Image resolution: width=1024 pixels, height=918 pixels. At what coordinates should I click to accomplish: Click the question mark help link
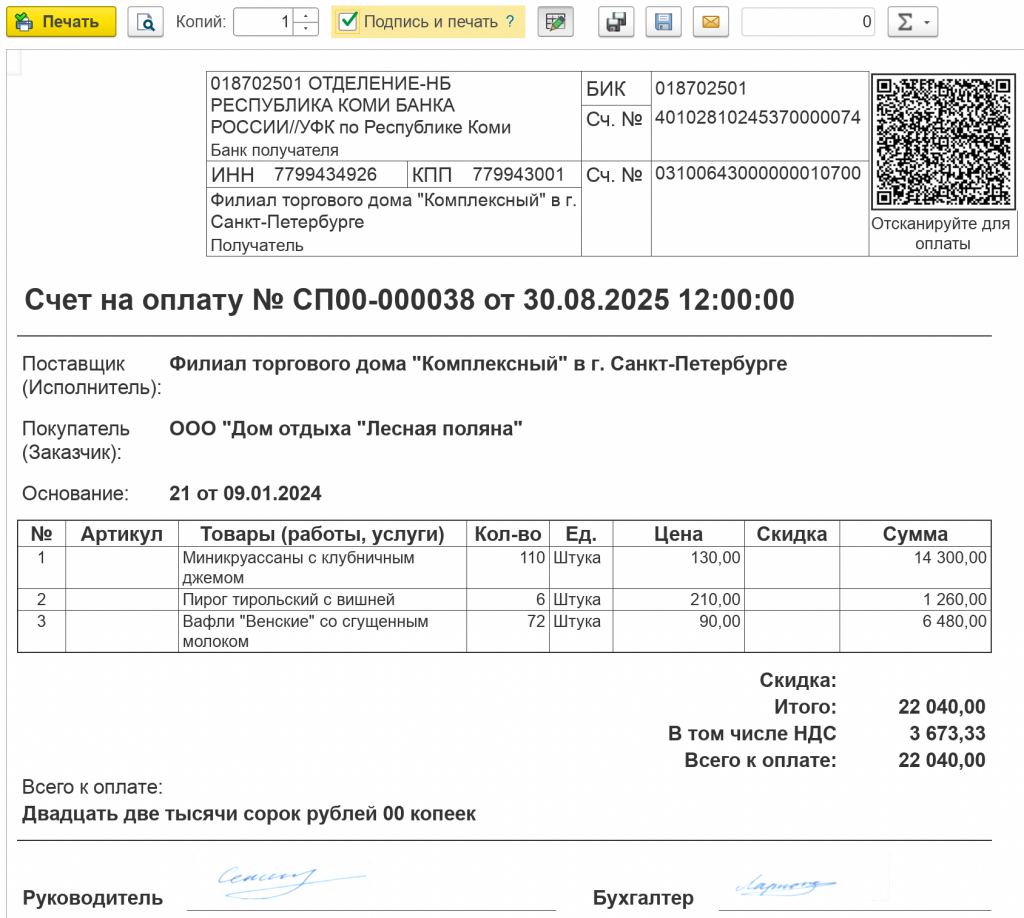click(510, 22)
